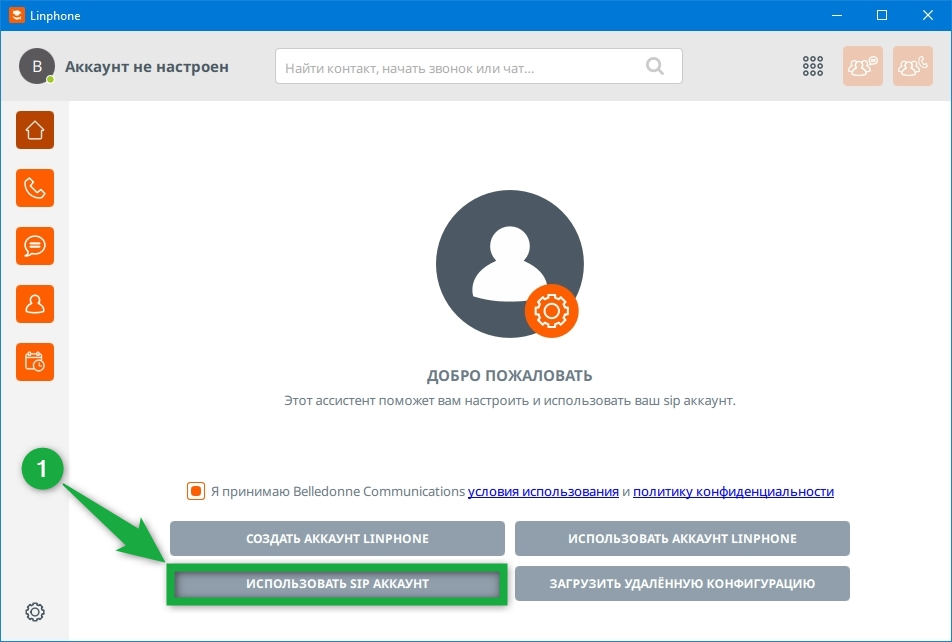Viewport: 952px width, 642px height.
Task: Minimize the Linphone window
Action: click(x=837, y=15)
